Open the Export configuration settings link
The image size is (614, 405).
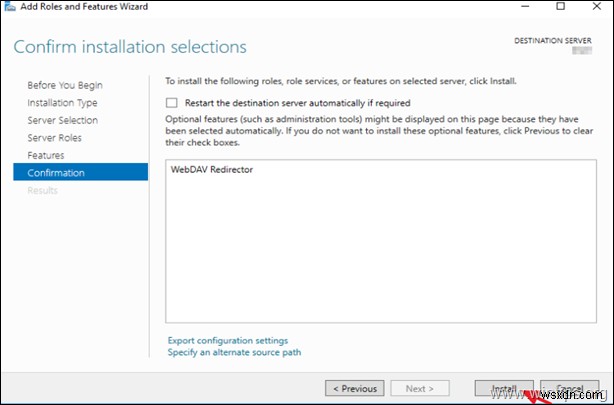point(228,341)
